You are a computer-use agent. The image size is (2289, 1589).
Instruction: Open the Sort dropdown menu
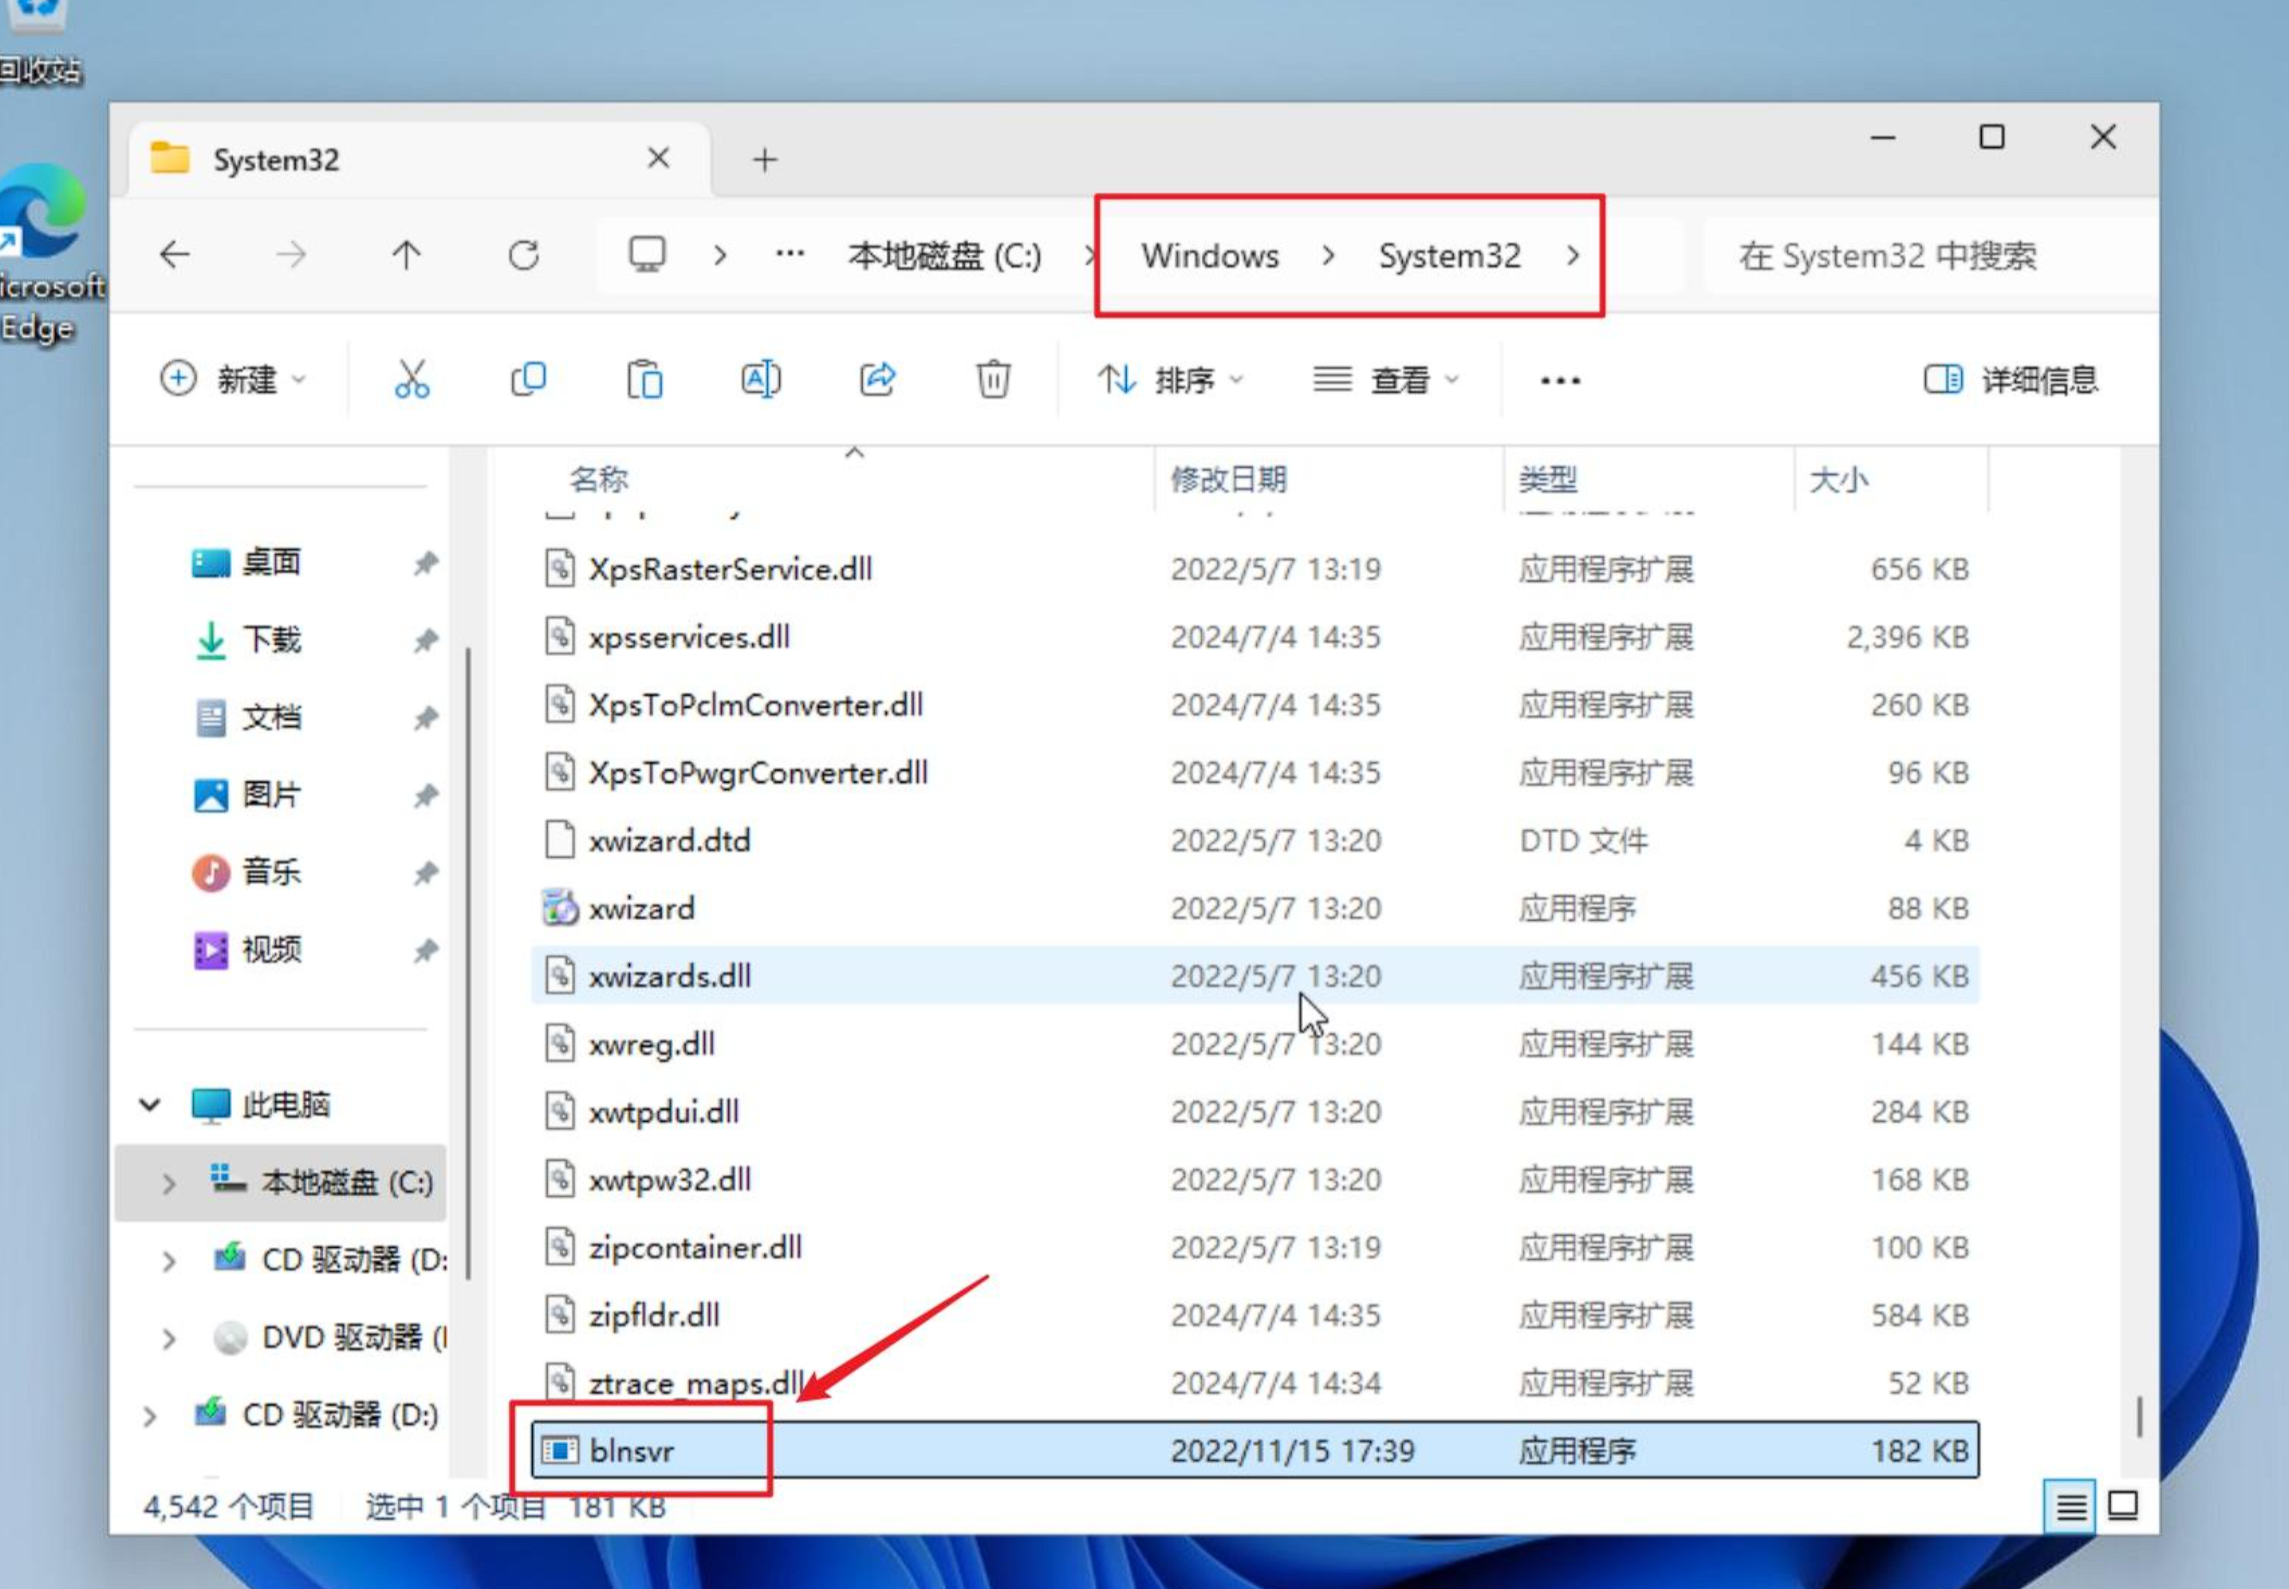tap(1170, 380)
